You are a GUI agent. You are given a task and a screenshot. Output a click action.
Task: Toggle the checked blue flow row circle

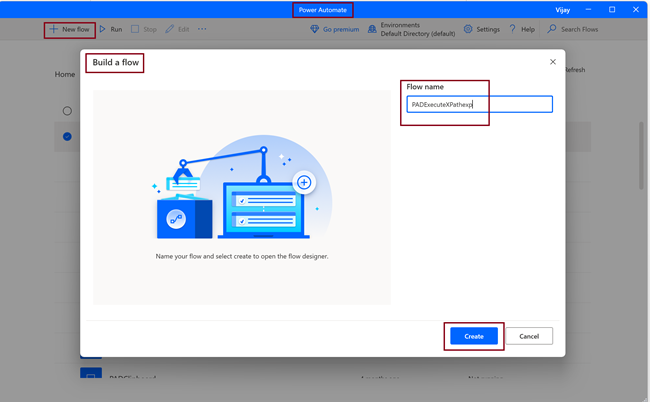click(67, 136)
